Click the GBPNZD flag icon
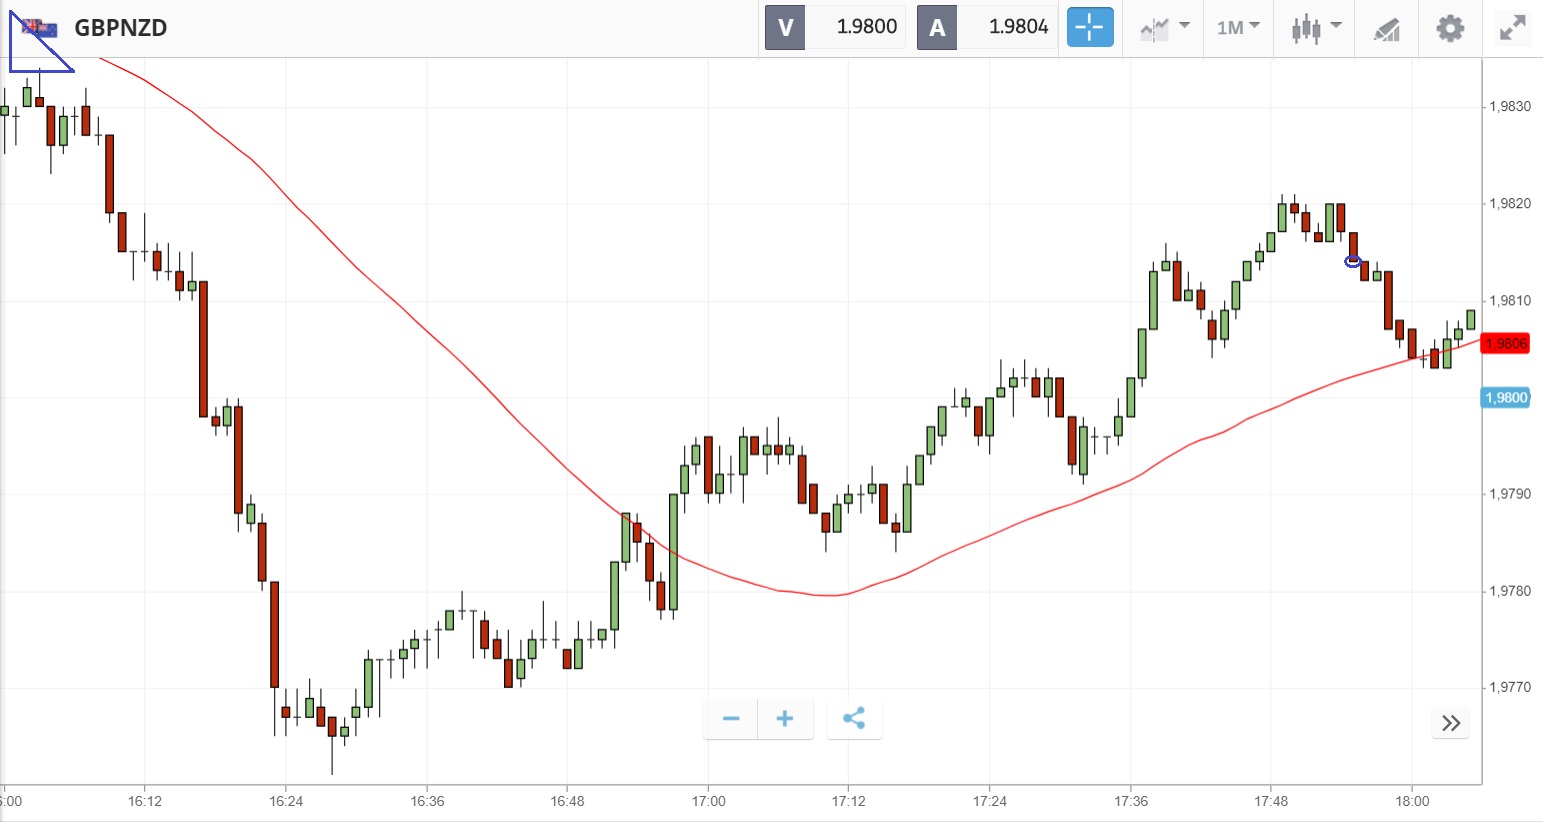Viewport: 1543px width, 822px height. click(x=40, y=28)
